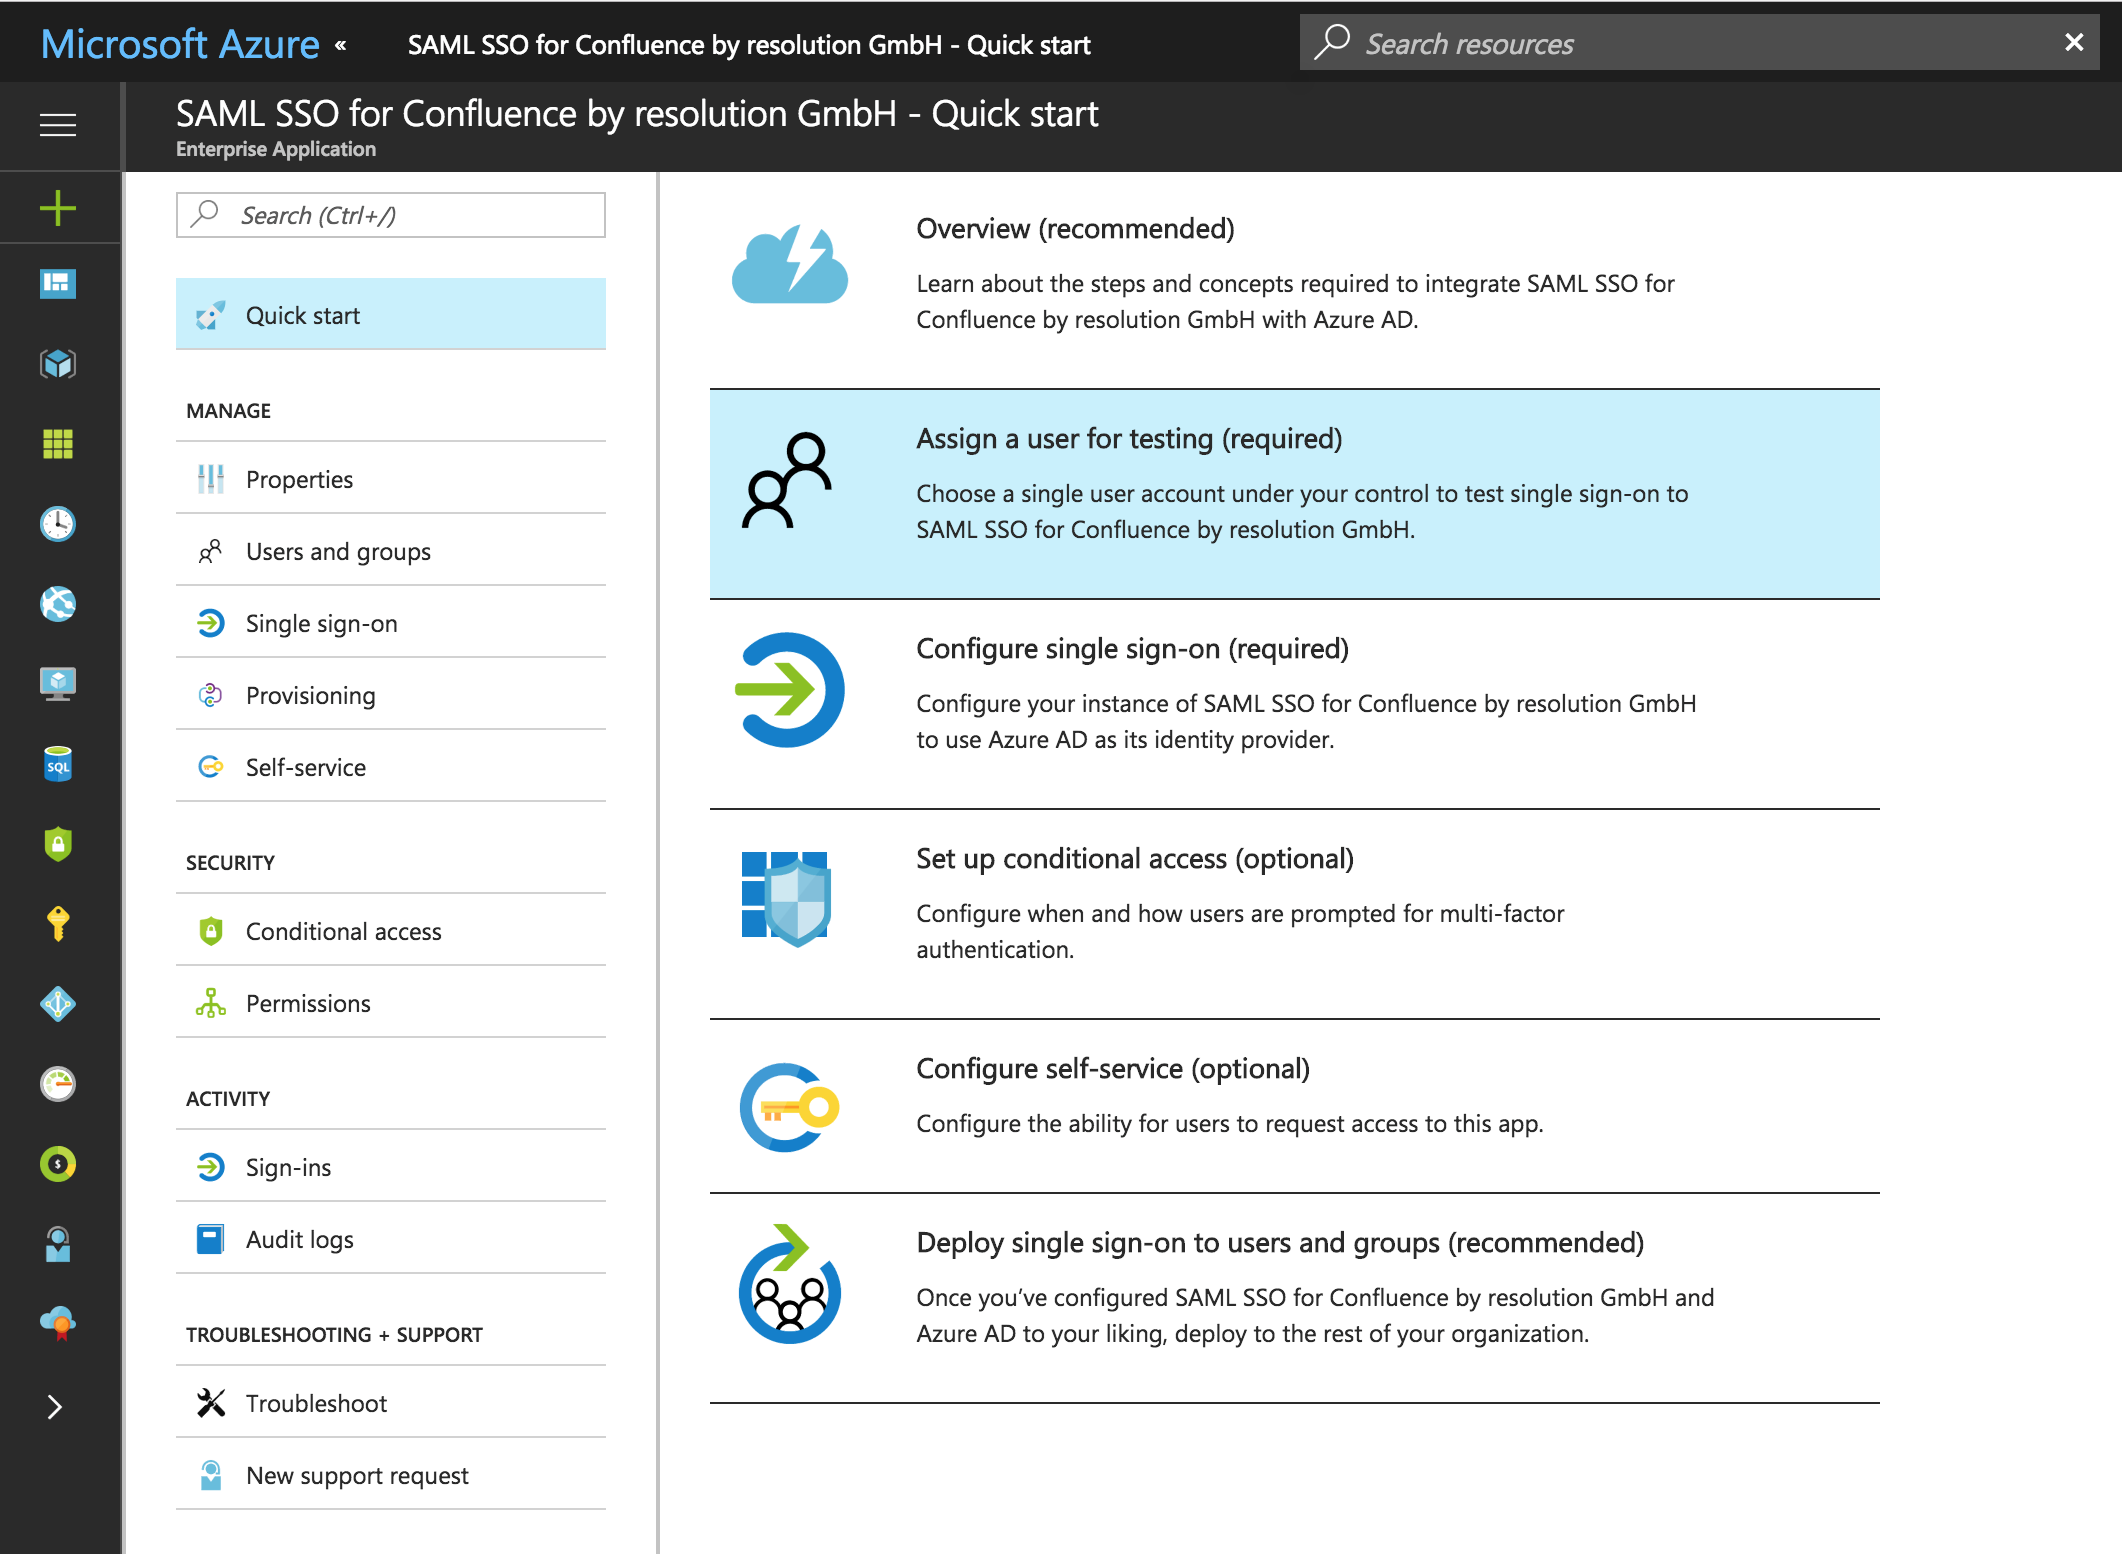Click Assign a user for testing tile
This screenshot has width=2122, height=1554.
[x=1295, y=494]
